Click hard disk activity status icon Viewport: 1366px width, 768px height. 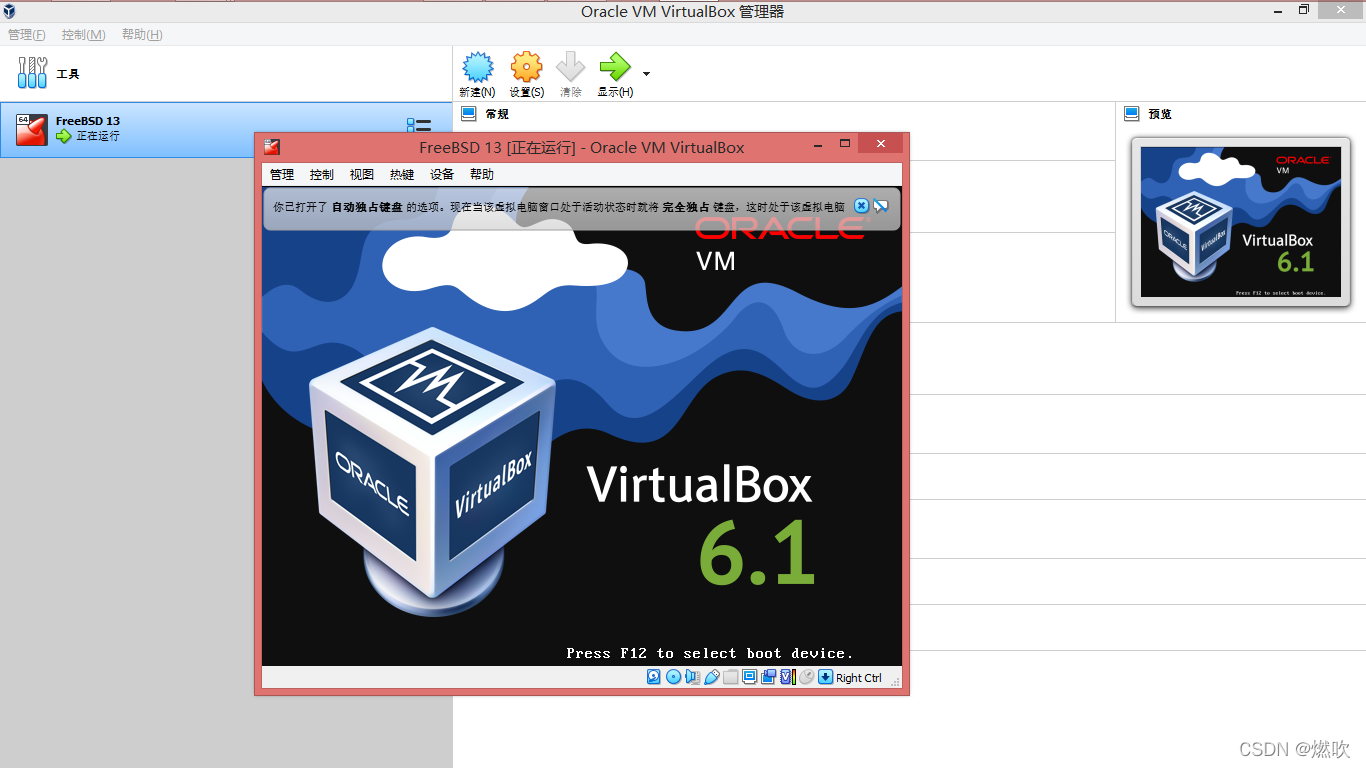tap(653, 677)
